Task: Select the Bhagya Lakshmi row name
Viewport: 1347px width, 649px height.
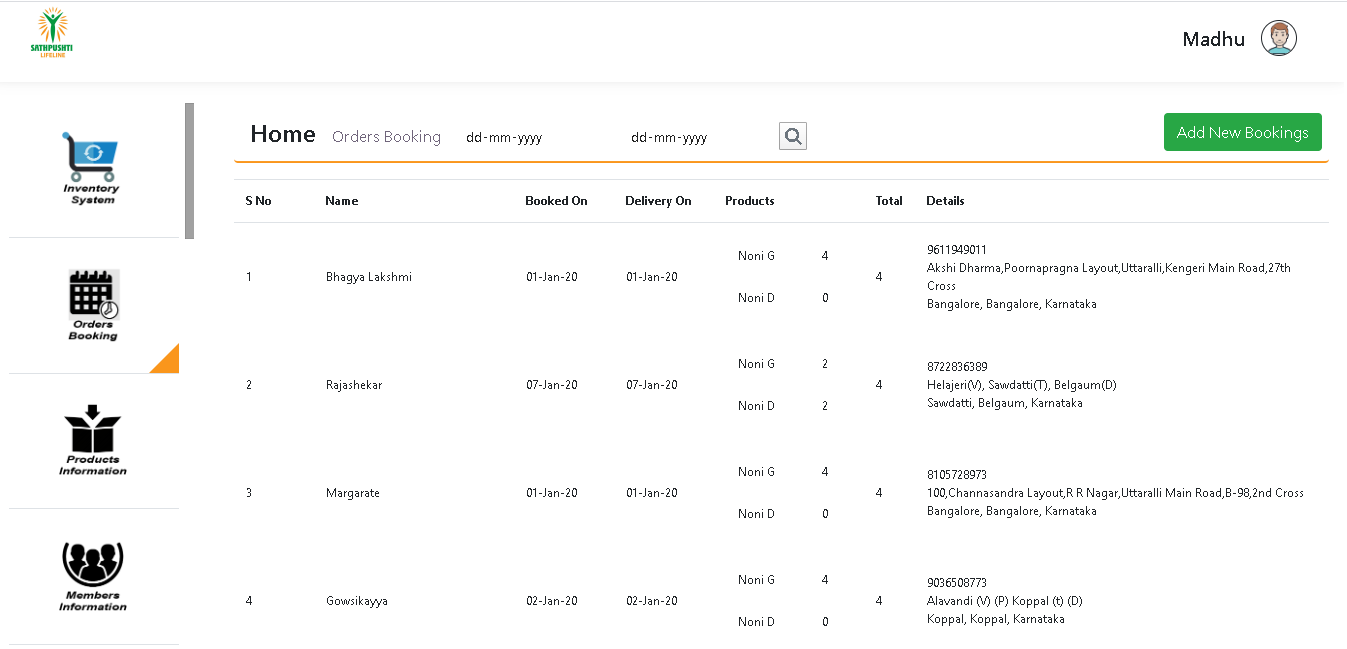Action: tap(368, 277)
